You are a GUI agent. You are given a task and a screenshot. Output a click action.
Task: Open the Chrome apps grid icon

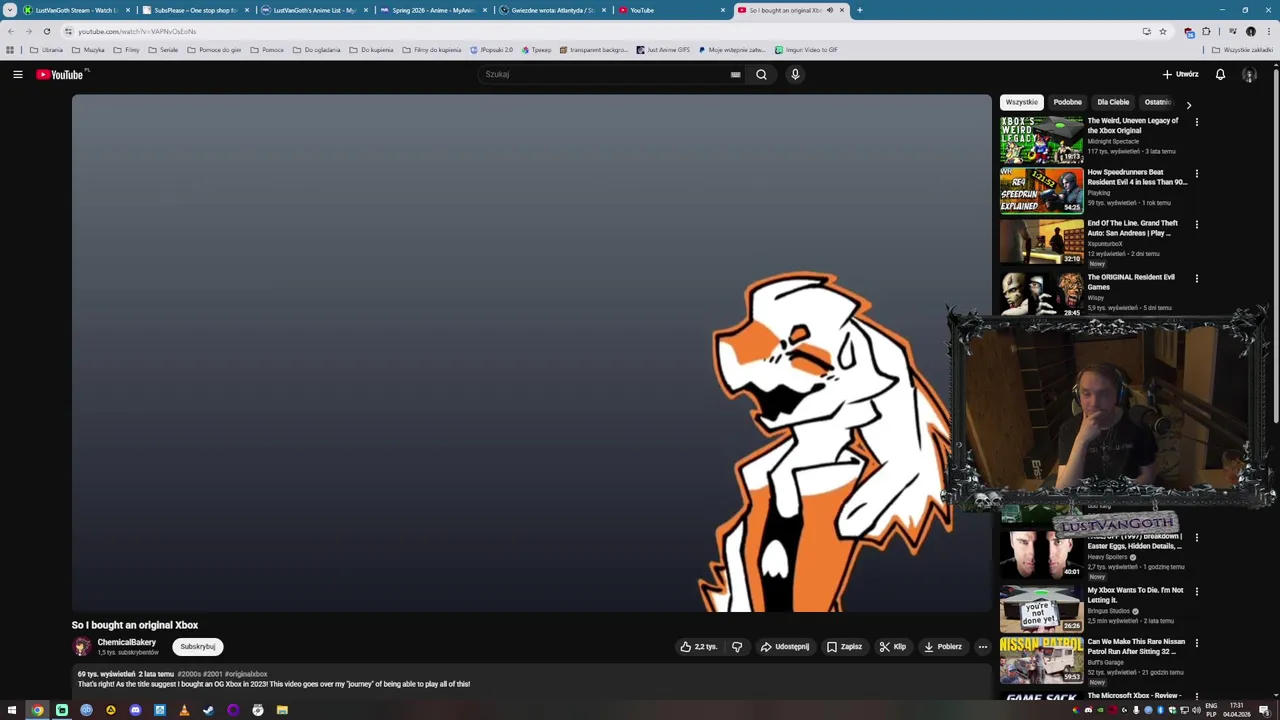click(10, 50)
